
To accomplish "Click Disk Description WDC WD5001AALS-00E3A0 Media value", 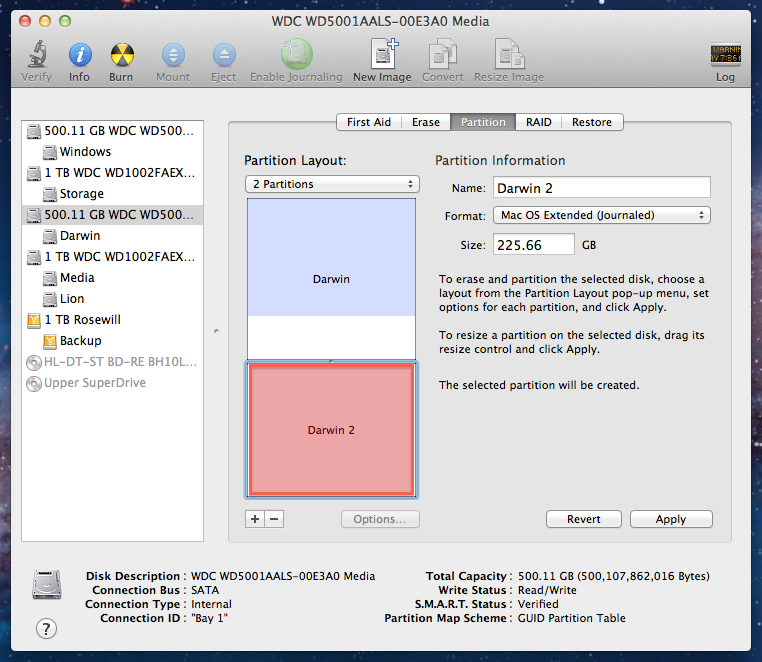I will 283,576.
